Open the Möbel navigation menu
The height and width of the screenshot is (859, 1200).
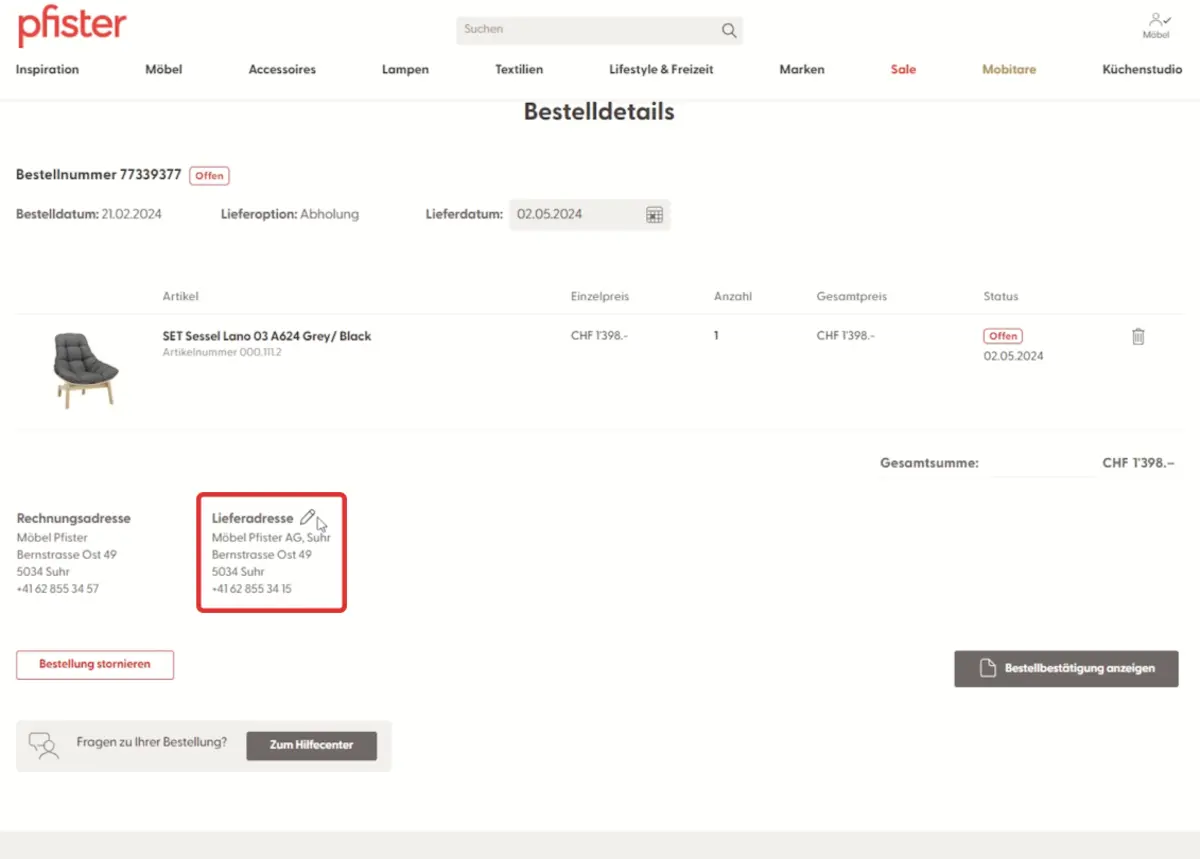point(164,70)
